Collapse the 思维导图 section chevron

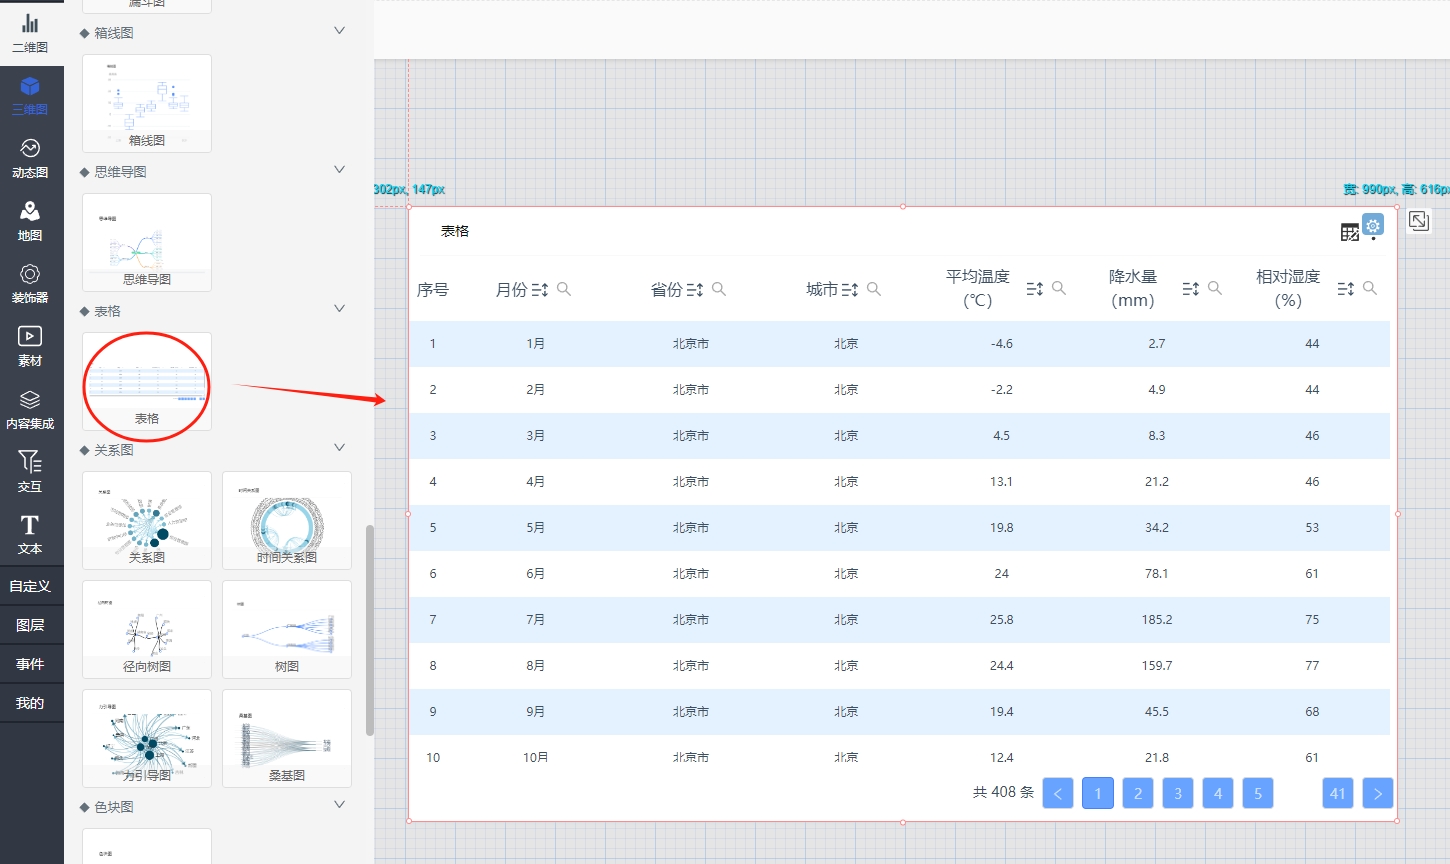pyautogui.click(x=339, y=170)
